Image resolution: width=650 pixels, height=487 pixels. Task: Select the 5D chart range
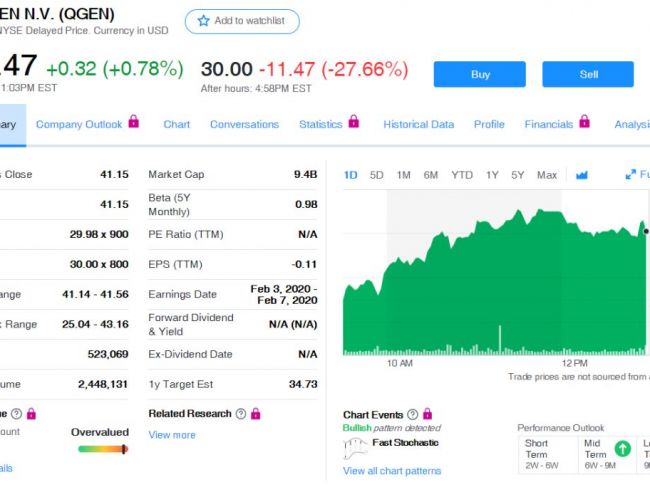(376, 175)
